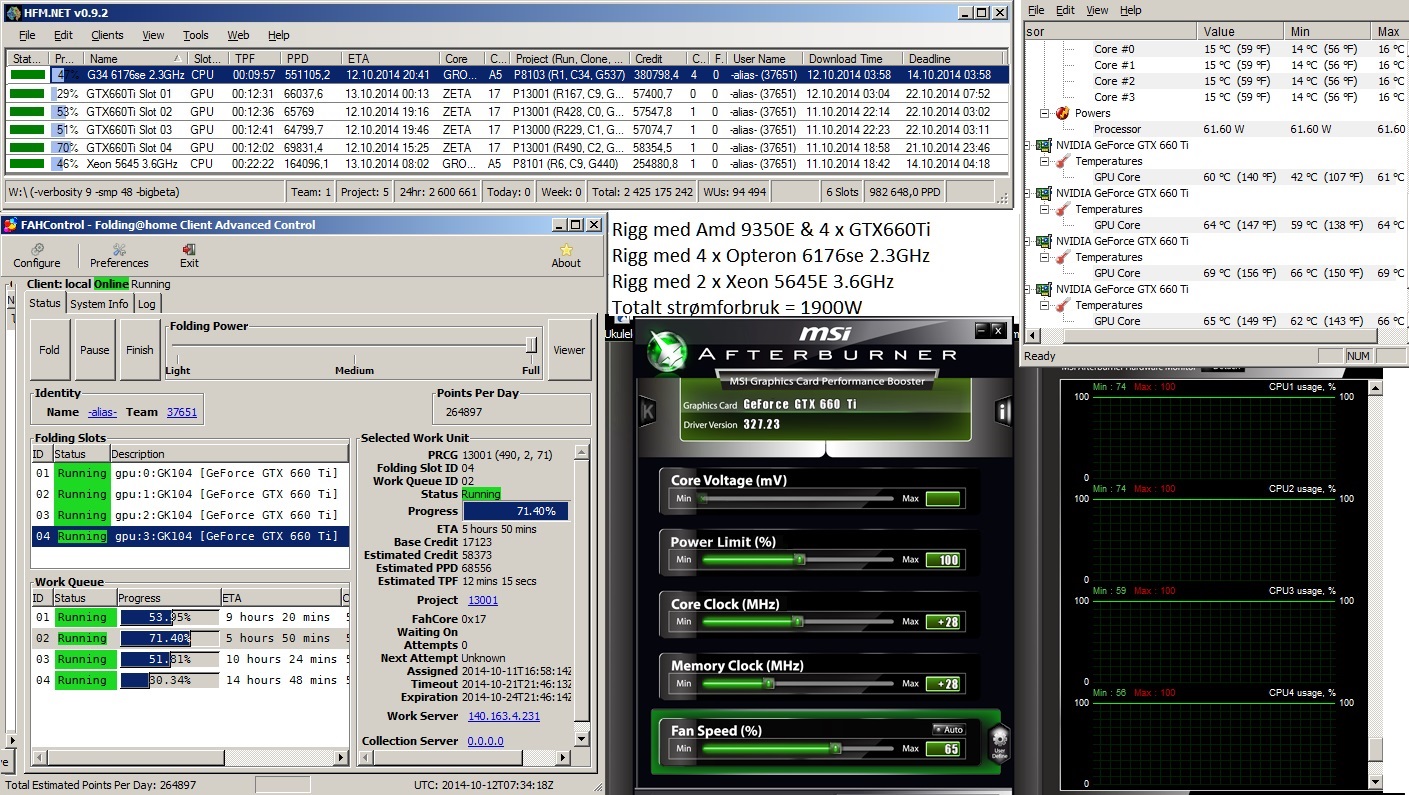This screenshot has height=795, width=1409.
Task: Open HFM.NET File menu
Action: [27, 35]
